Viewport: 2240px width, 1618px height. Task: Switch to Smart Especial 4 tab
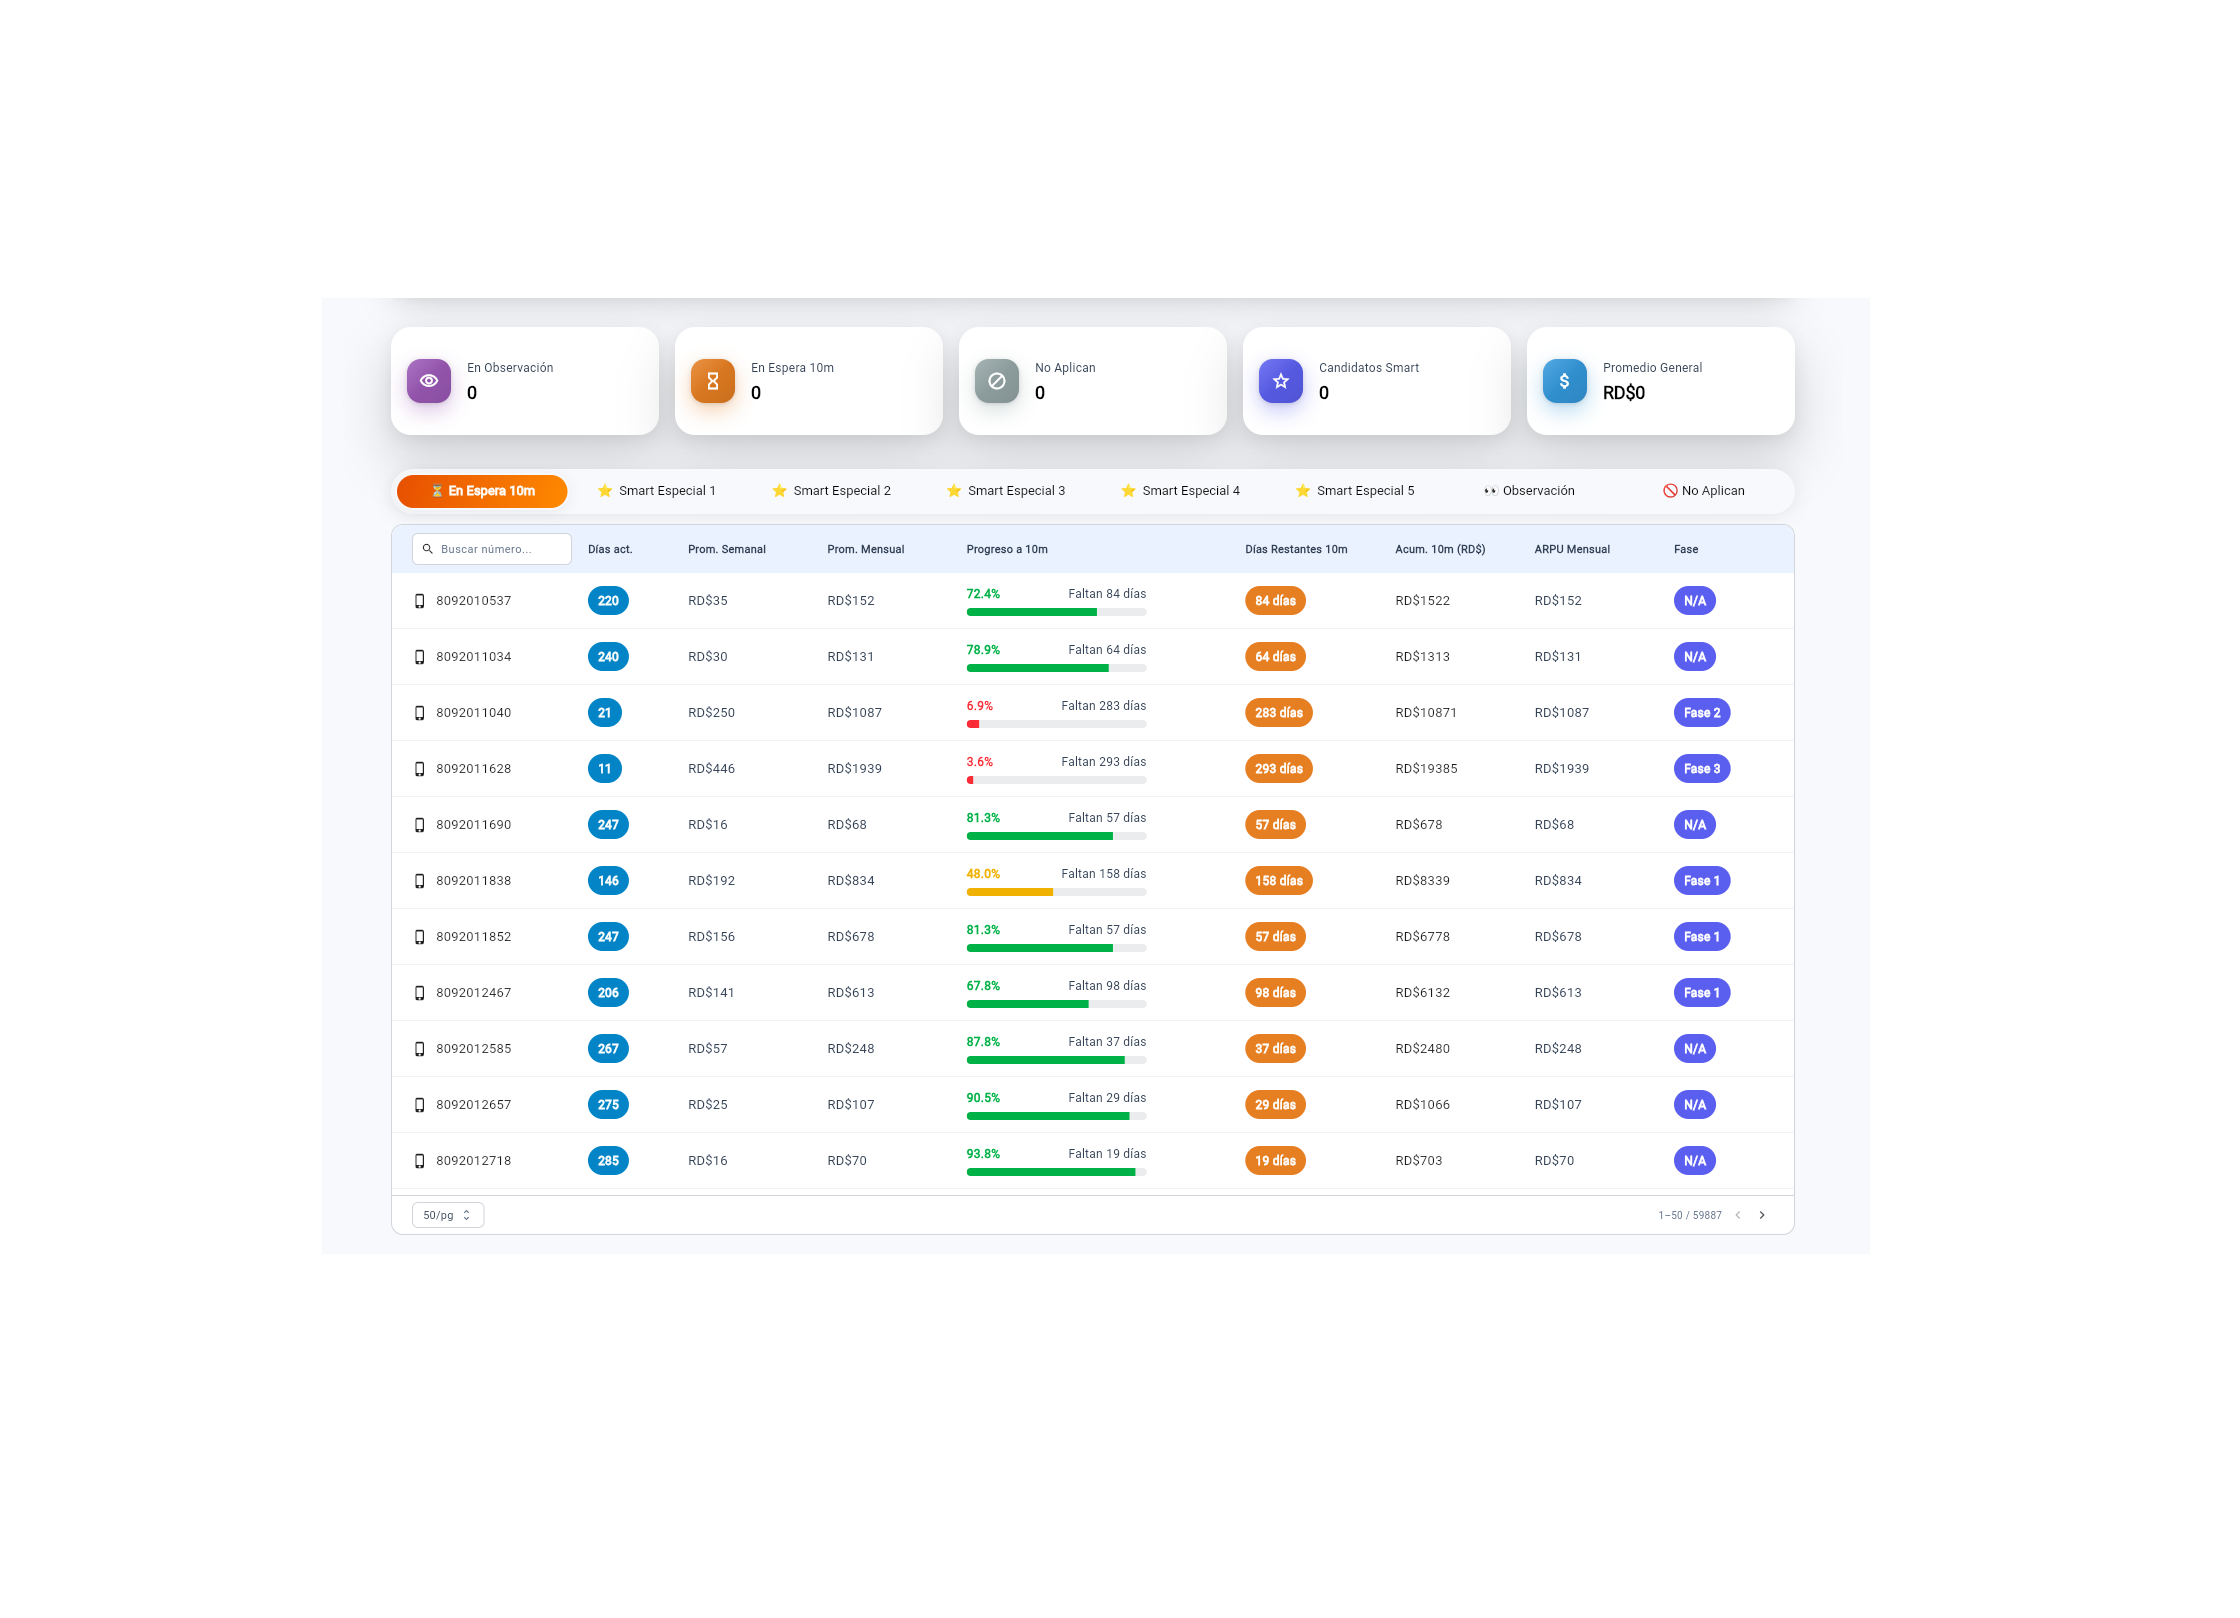click(x=1181, y=491)
